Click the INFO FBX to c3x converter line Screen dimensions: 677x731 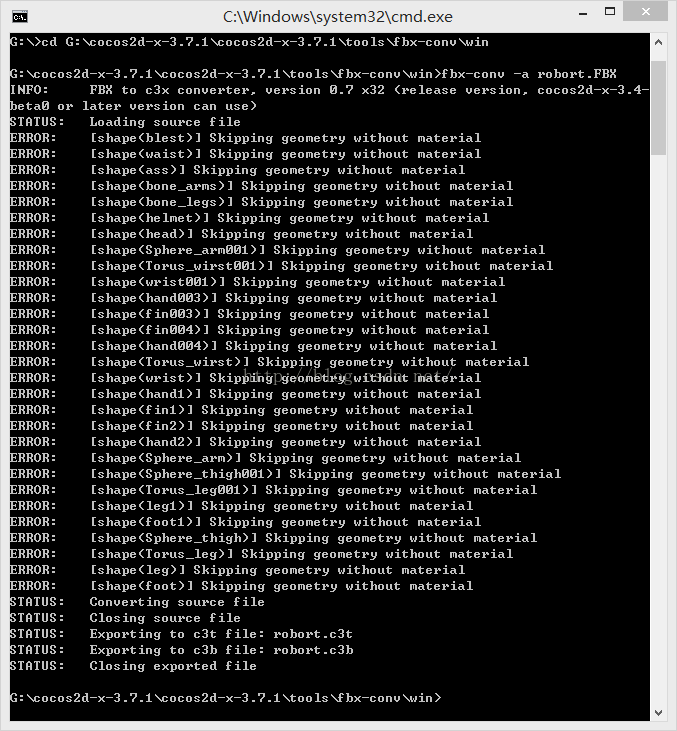[x=329, y=98]
